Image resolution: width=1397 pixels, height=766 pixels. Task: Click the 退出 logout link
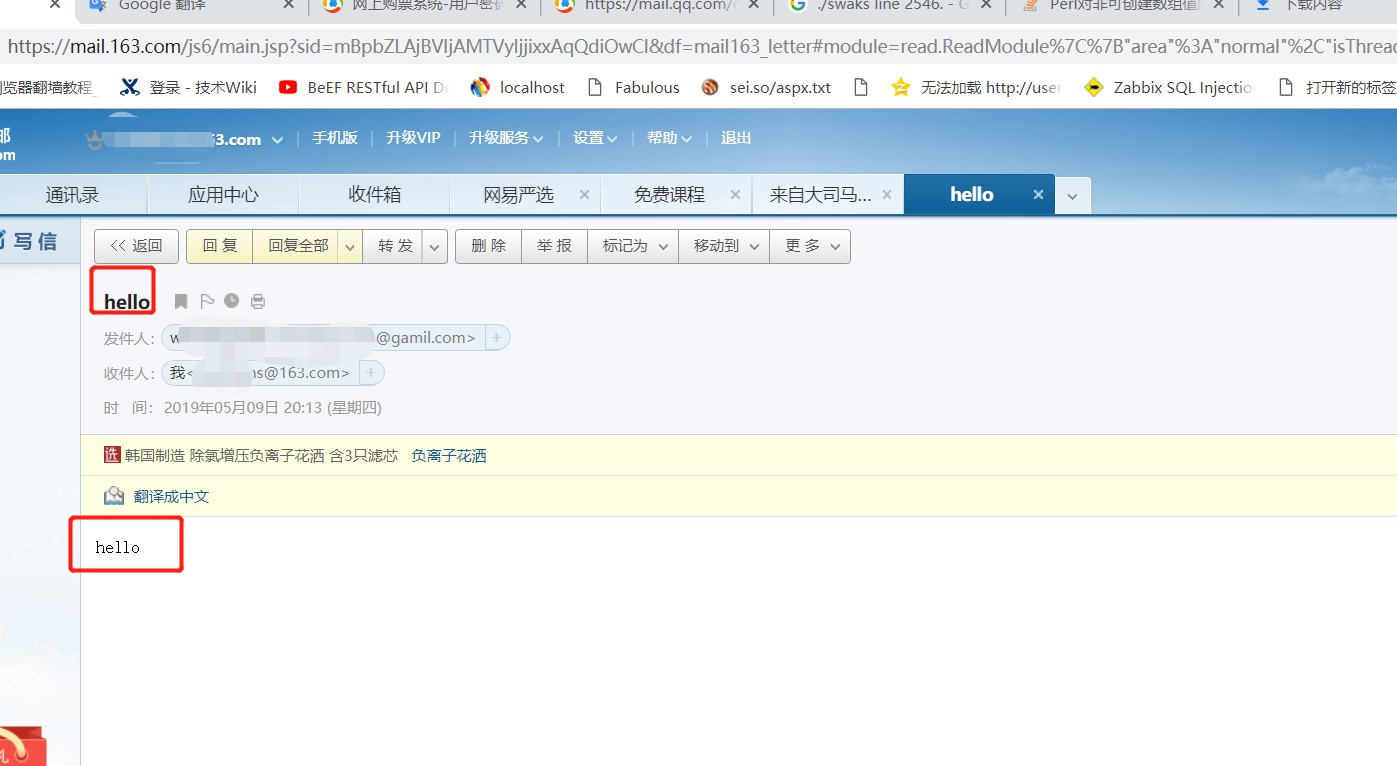pyautogui.click(x=736, y=138)
